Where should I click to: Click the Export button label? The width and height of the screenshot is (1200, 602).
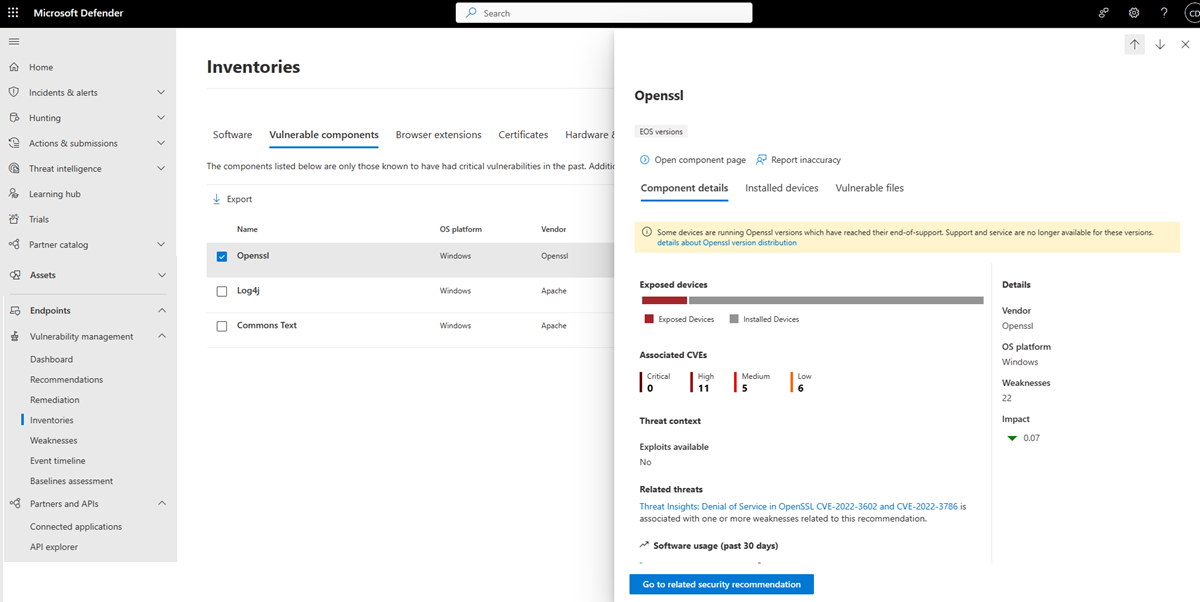tap(239, 199)
